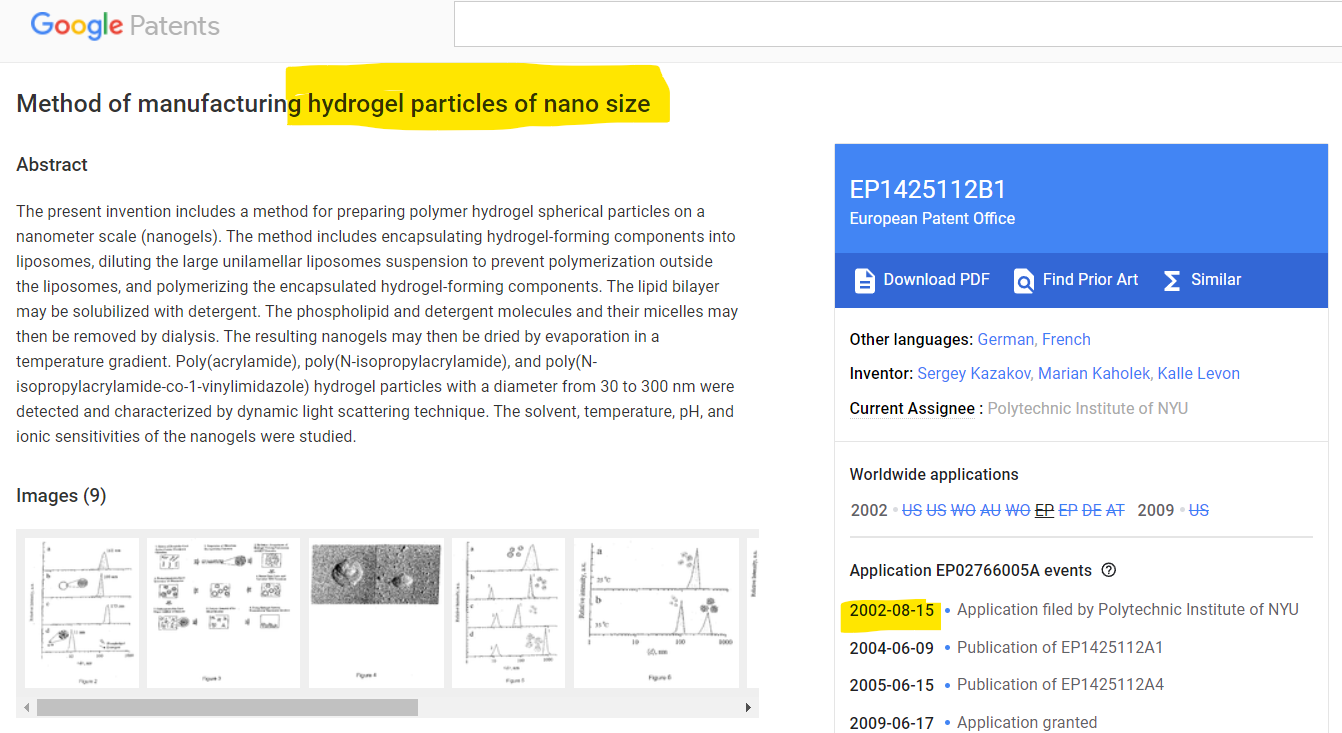Open inventor Kalle Levon link
Viewport: 1342px width, 733px height.
click(x=1198, y=374)
